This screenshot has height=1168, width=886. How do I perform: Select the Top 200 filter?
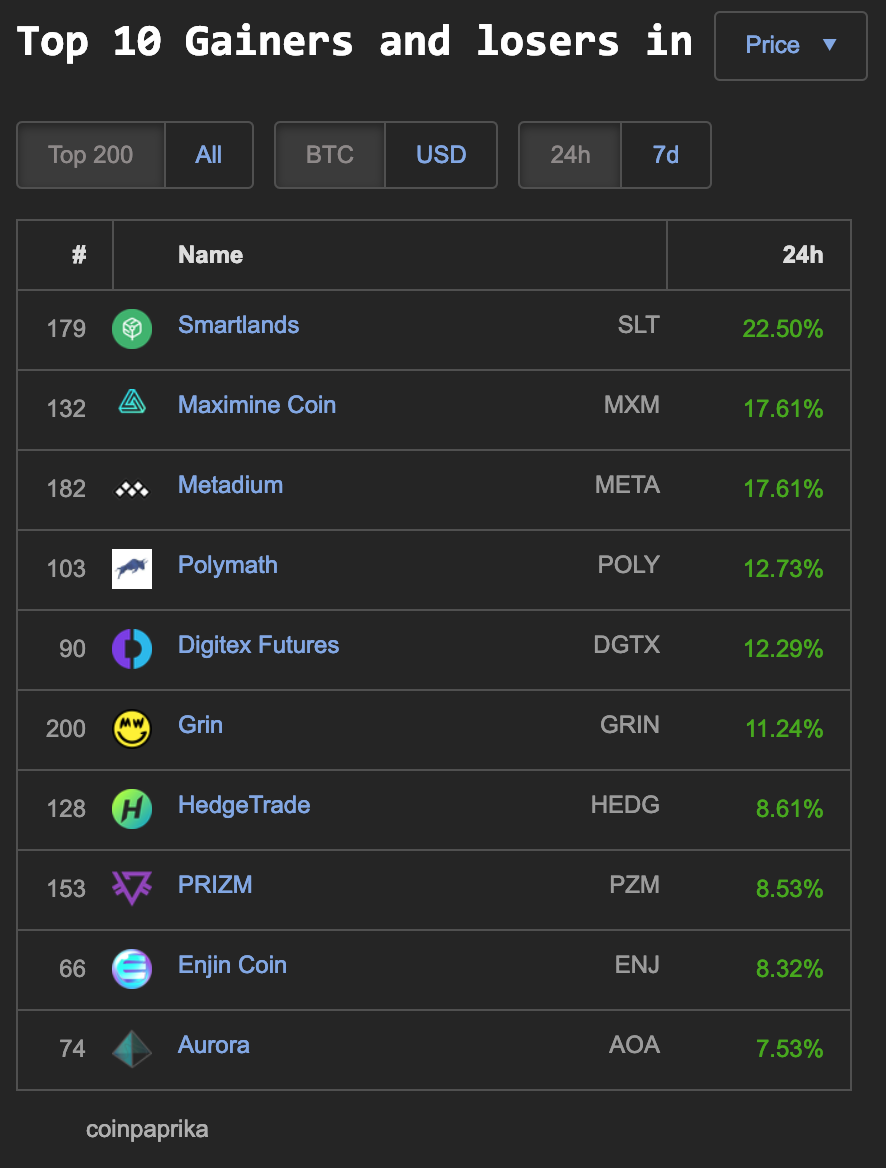(x=91, y=155)
